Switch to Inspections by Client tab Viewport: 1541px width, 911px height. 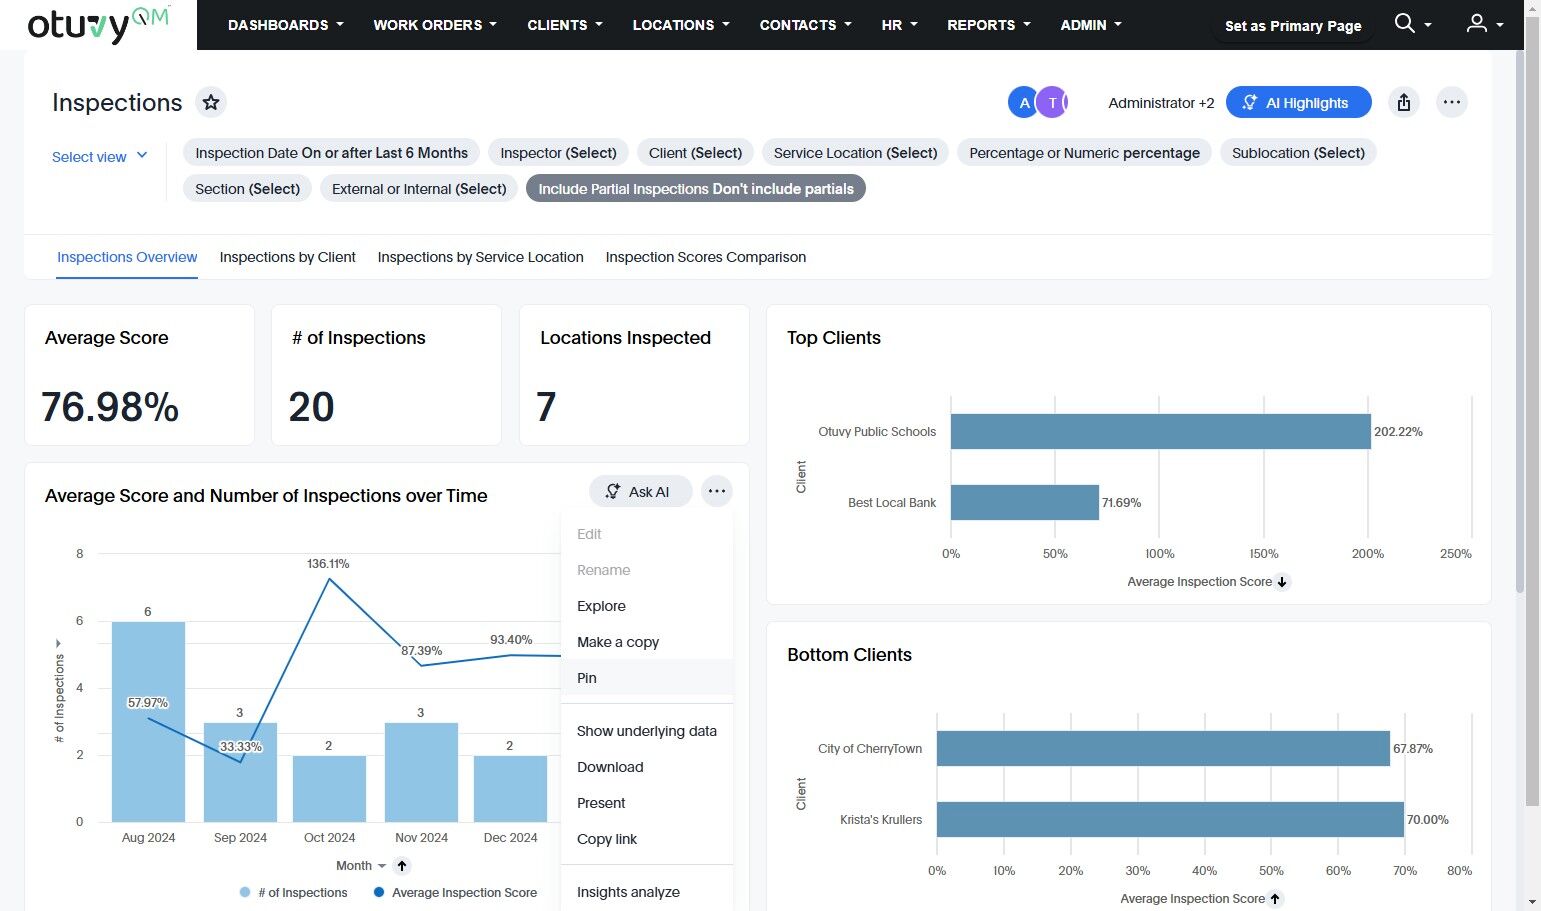coord(288,257)
